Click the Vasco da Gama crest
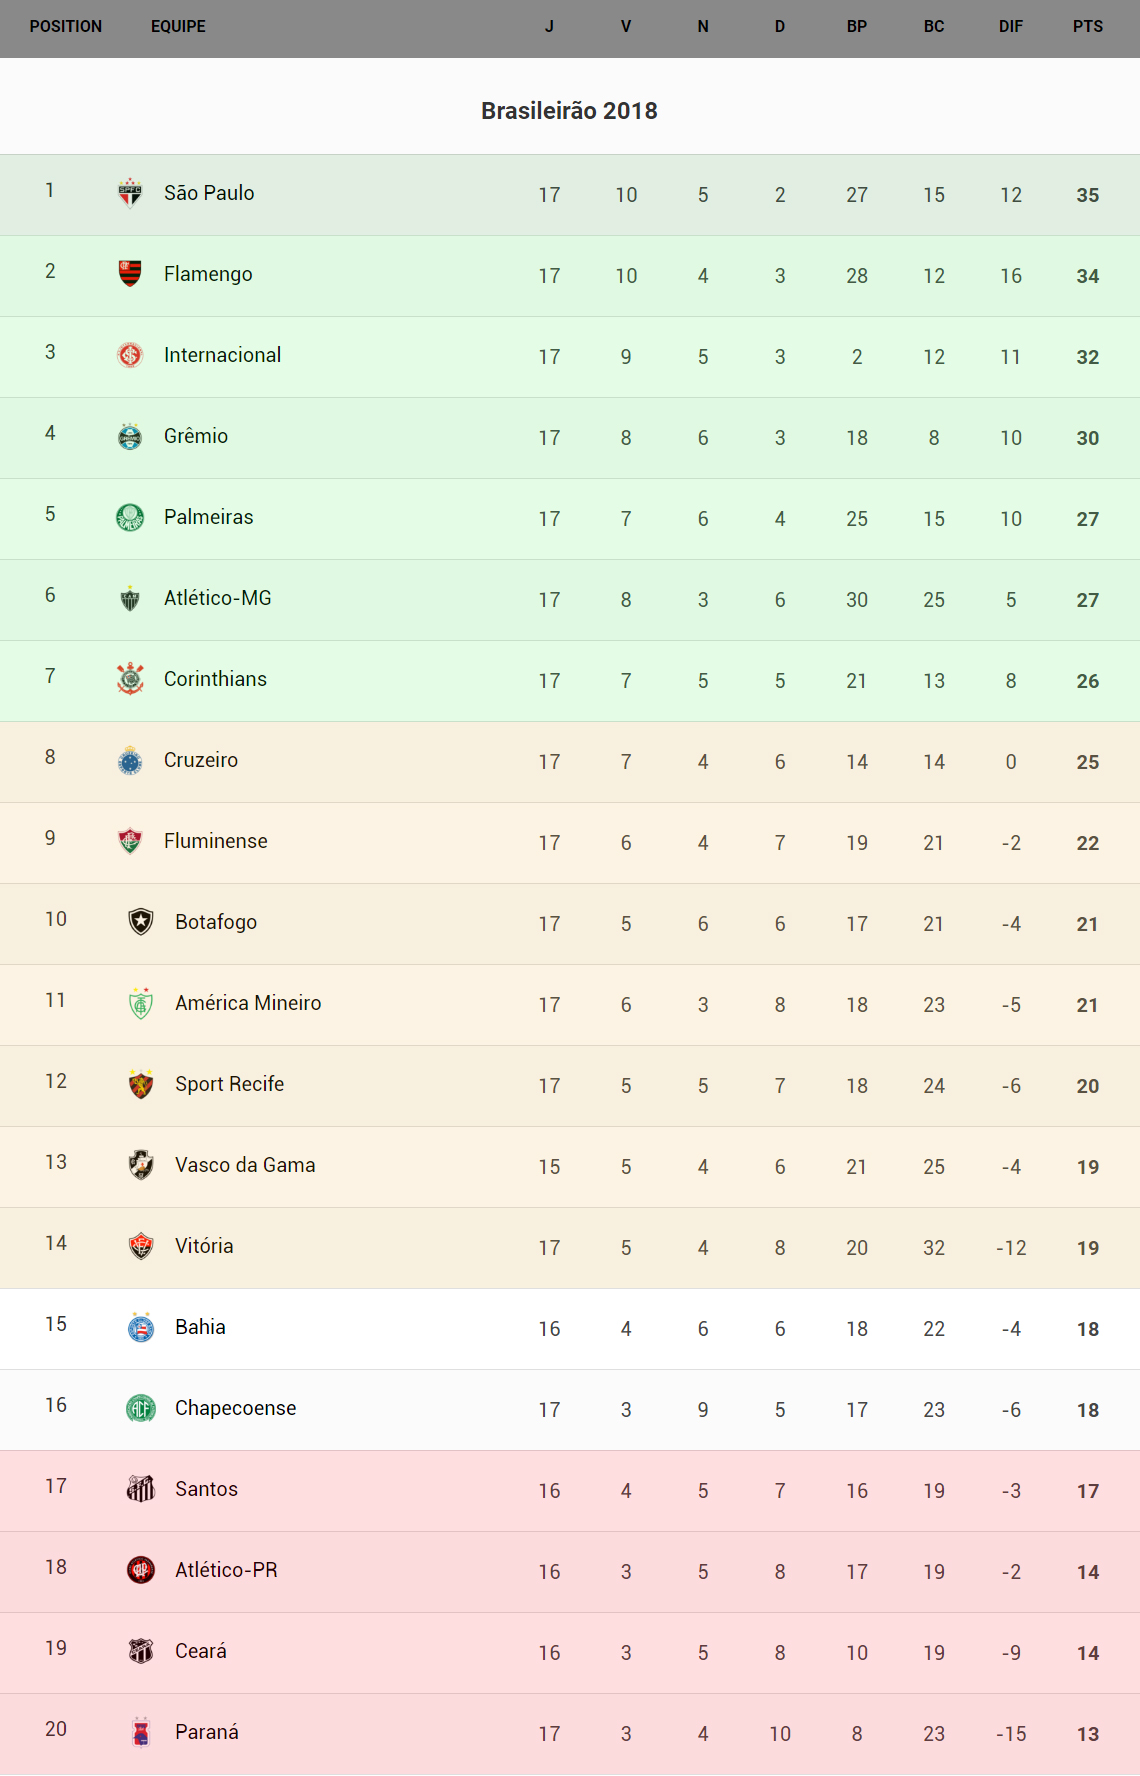The image size is (1140, 1776). click(141, 1165)
